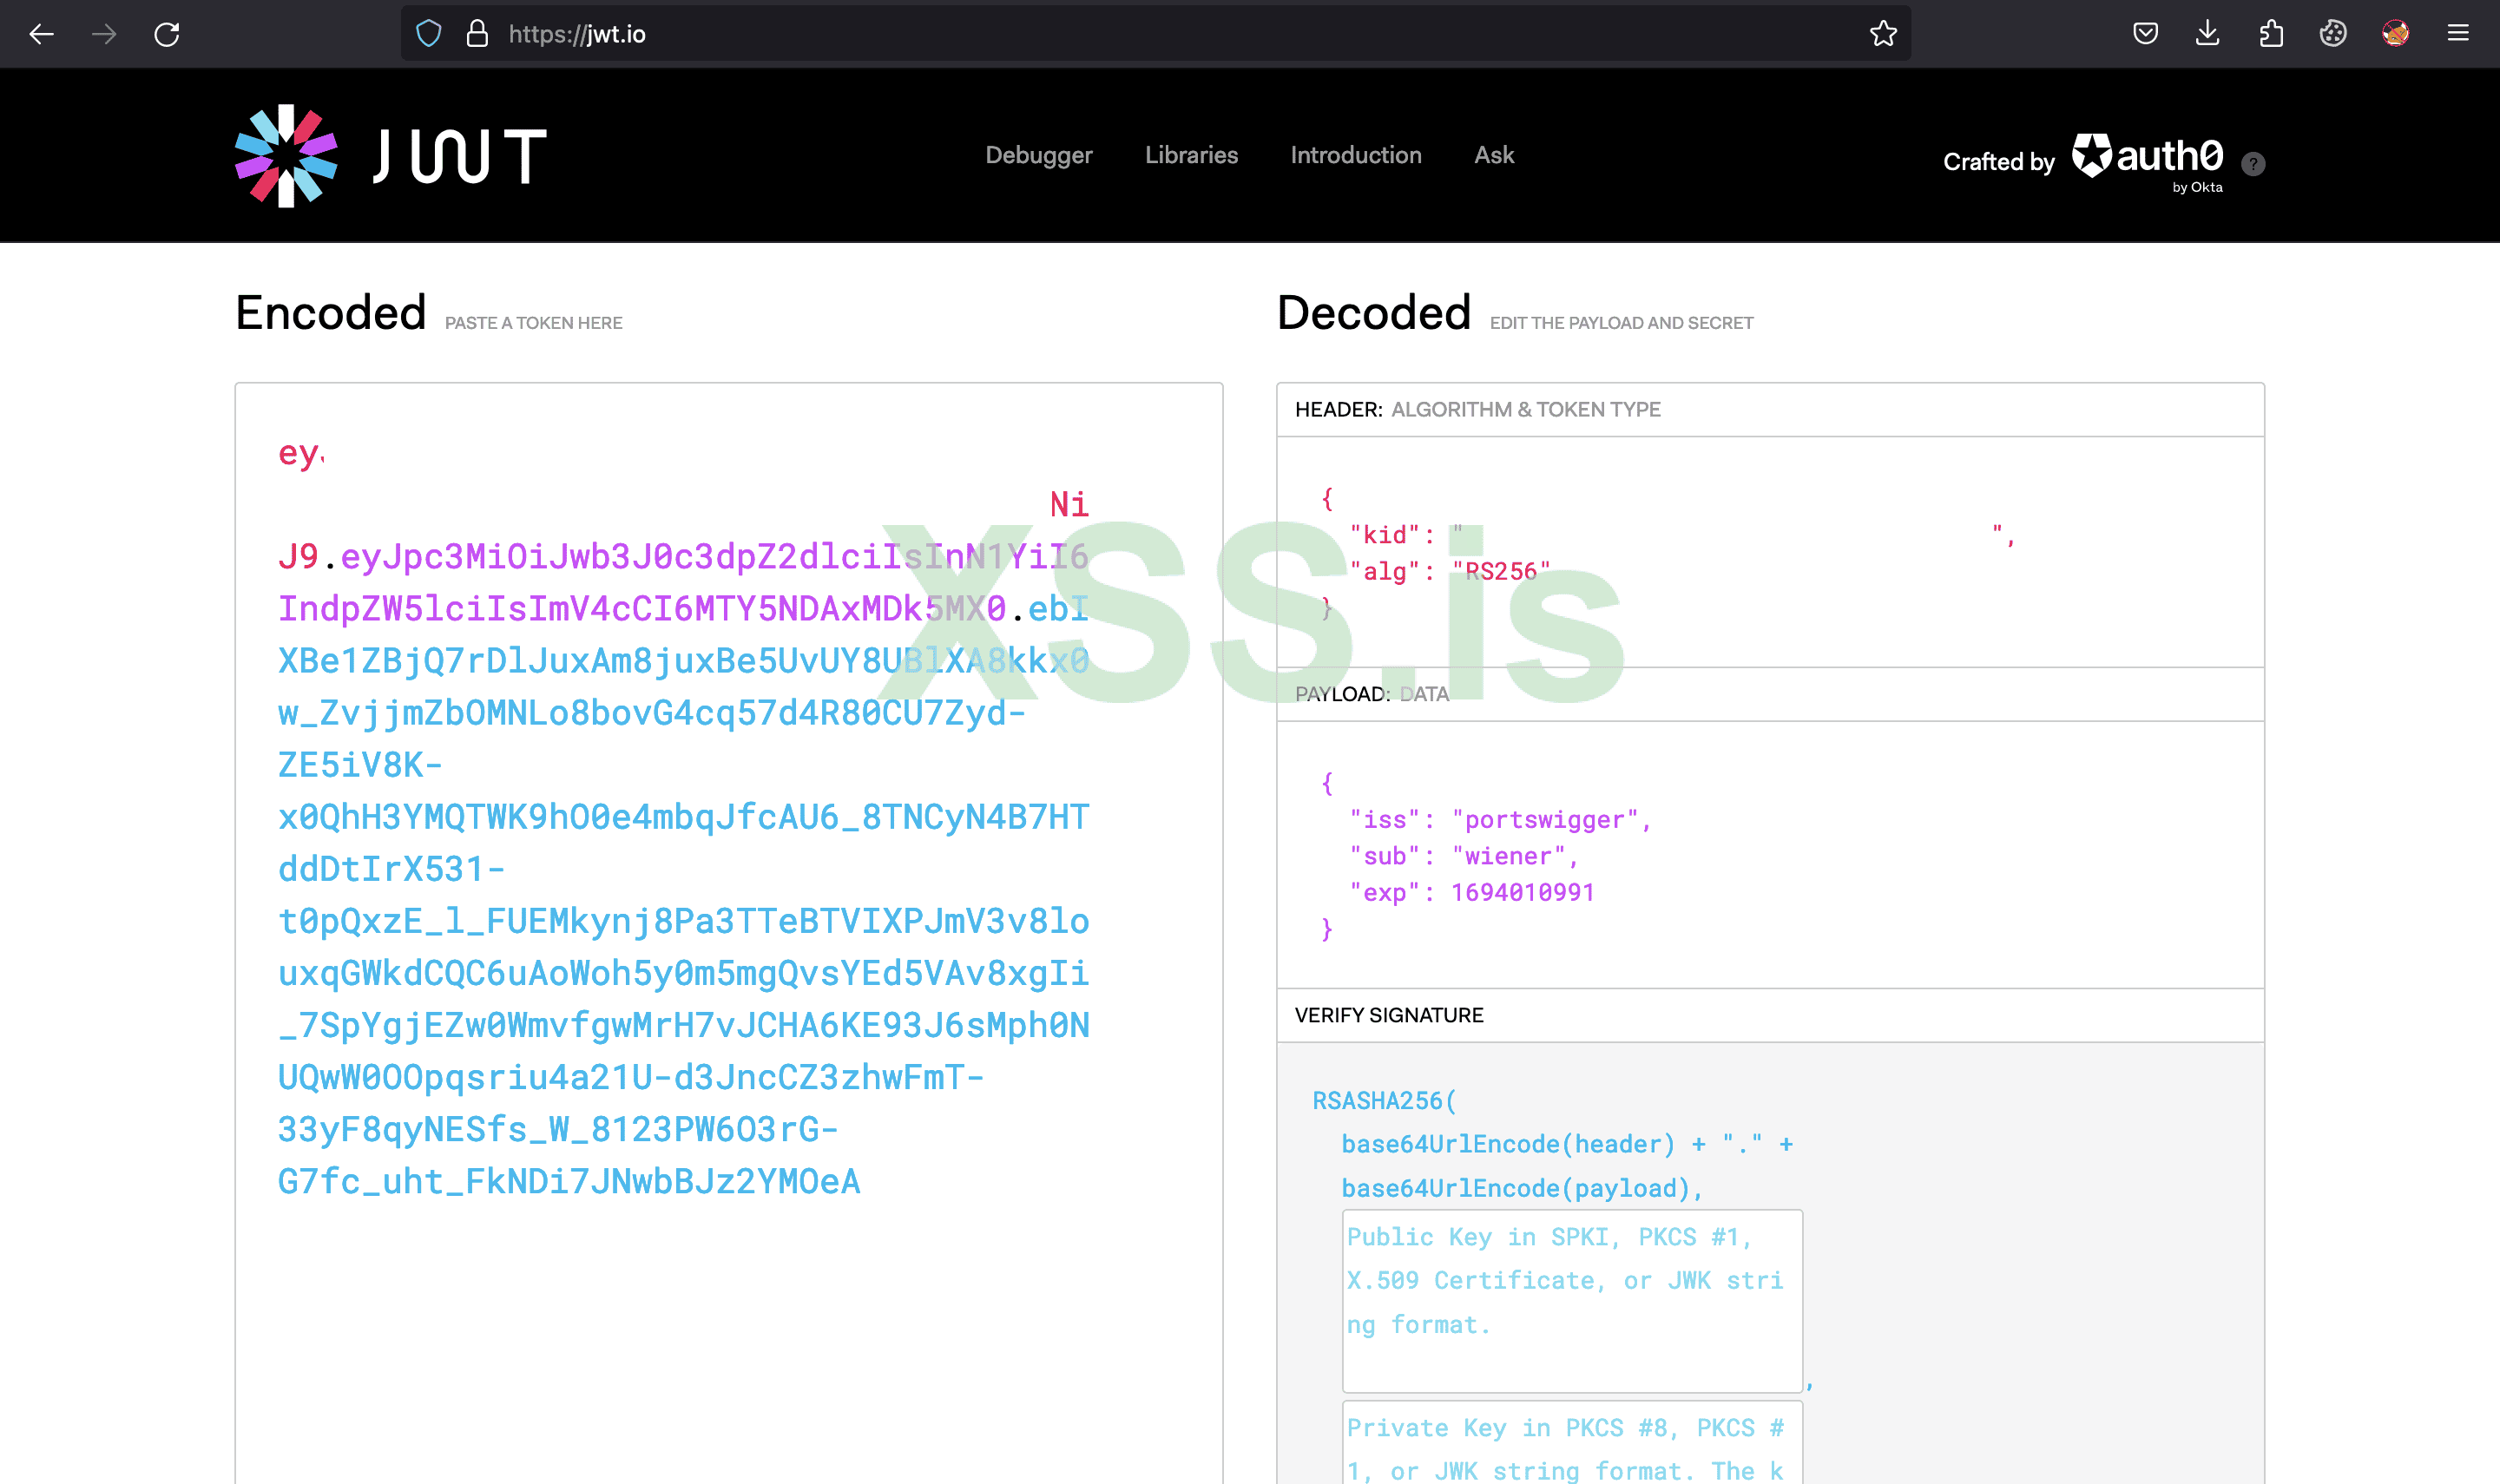Open the Libraries nav item

tap(1191, 155)
